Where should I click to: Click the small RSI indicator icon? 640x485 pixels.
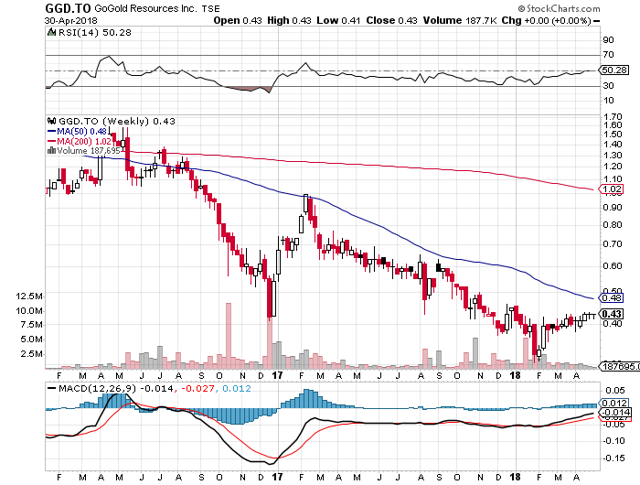pyautogui.click(x=51, y=32)
